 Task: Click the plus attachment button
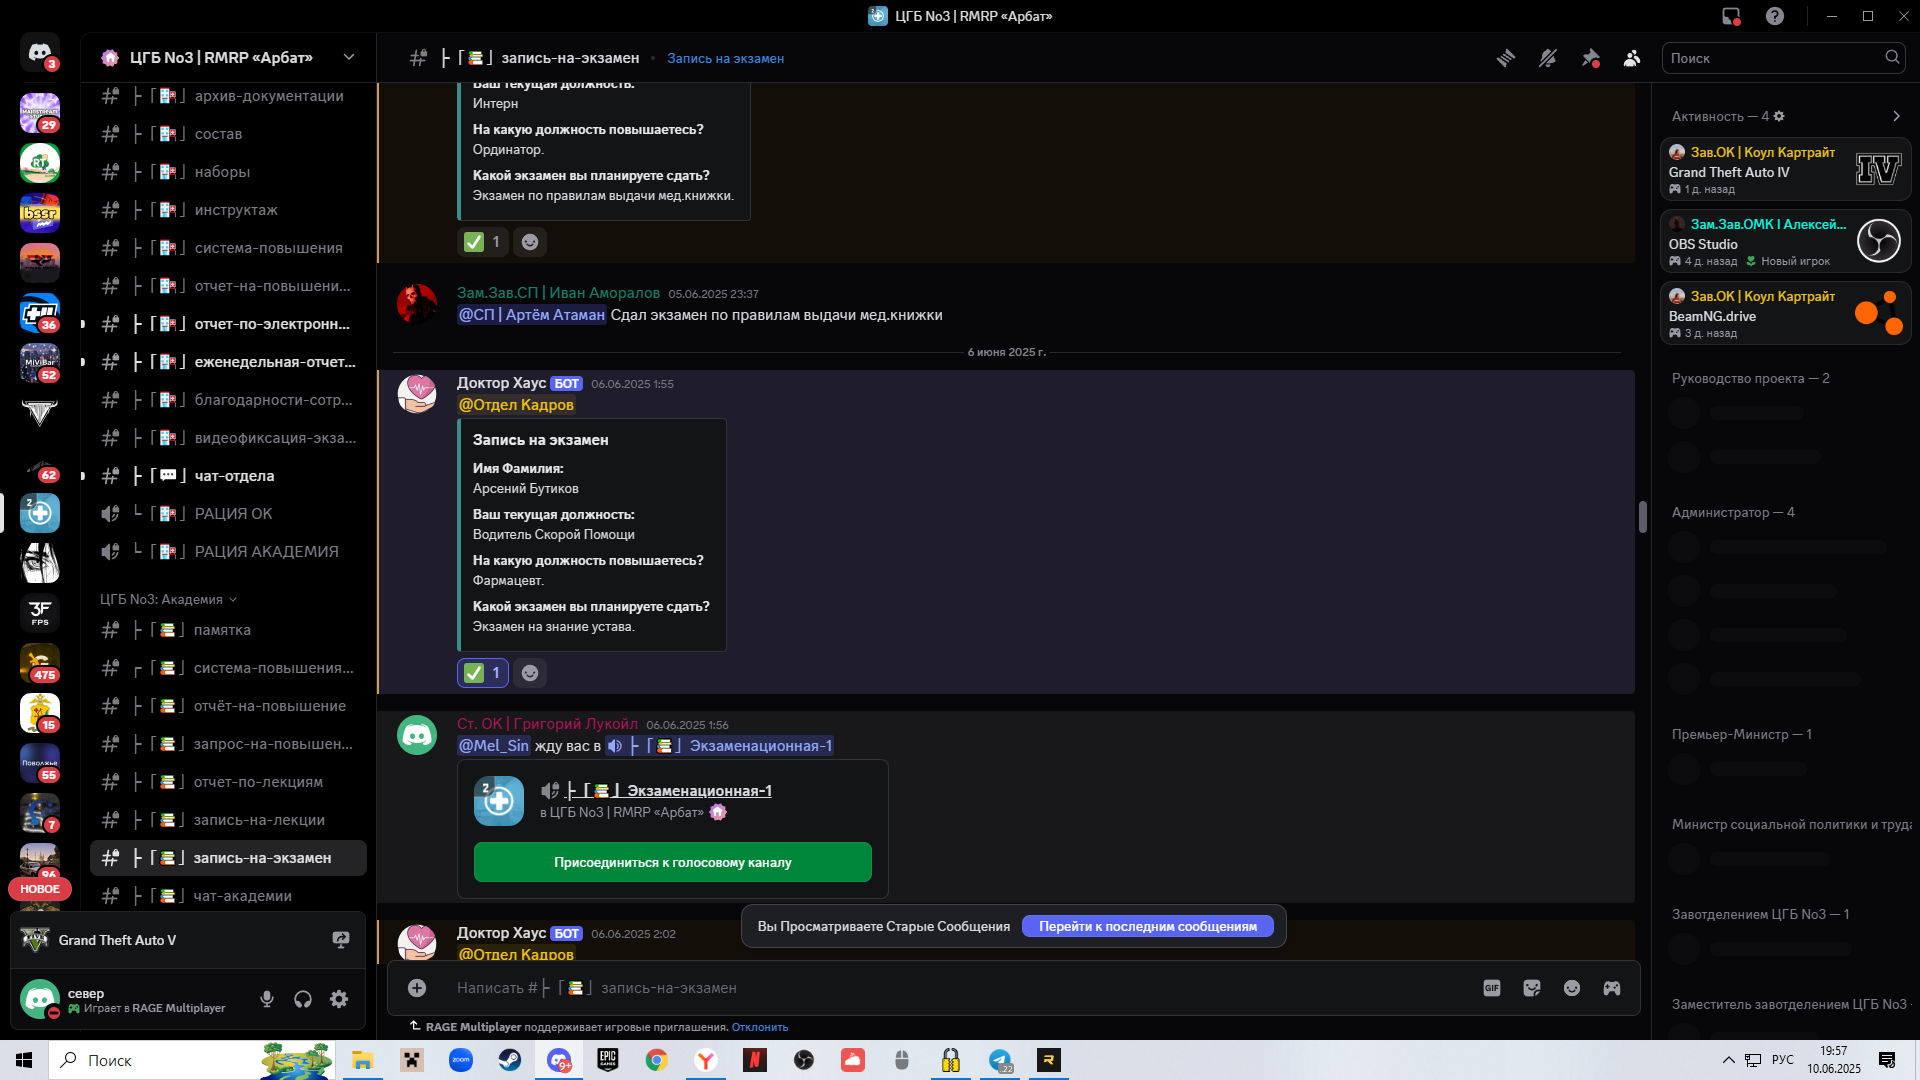(x=417, y=988)
